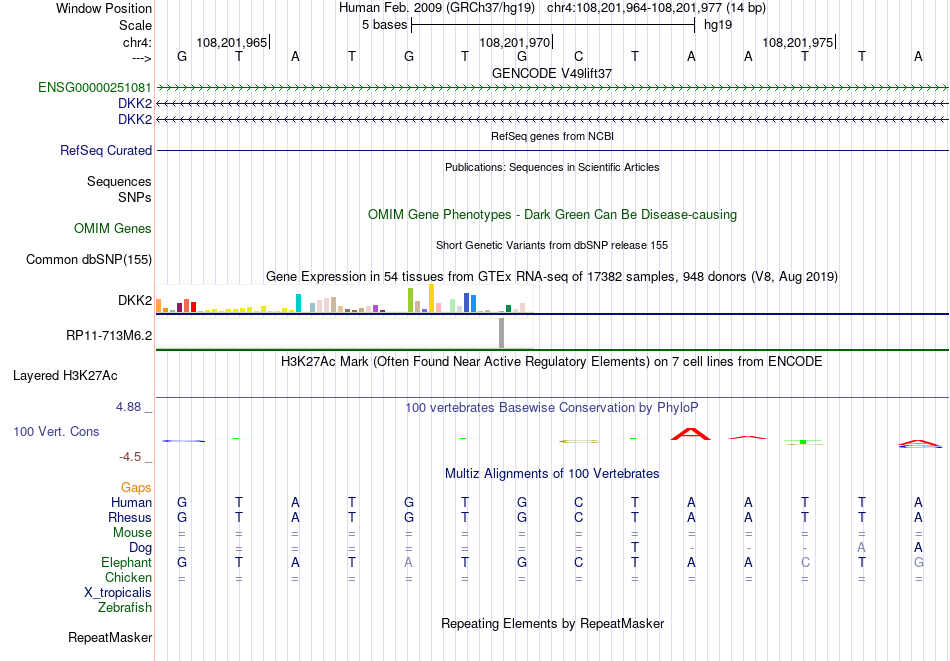Viewport: 950px width, 661px height.
Task: Click tallest yellow bar in DKK2 GTEx chart
Action: [x=431, y=298]
